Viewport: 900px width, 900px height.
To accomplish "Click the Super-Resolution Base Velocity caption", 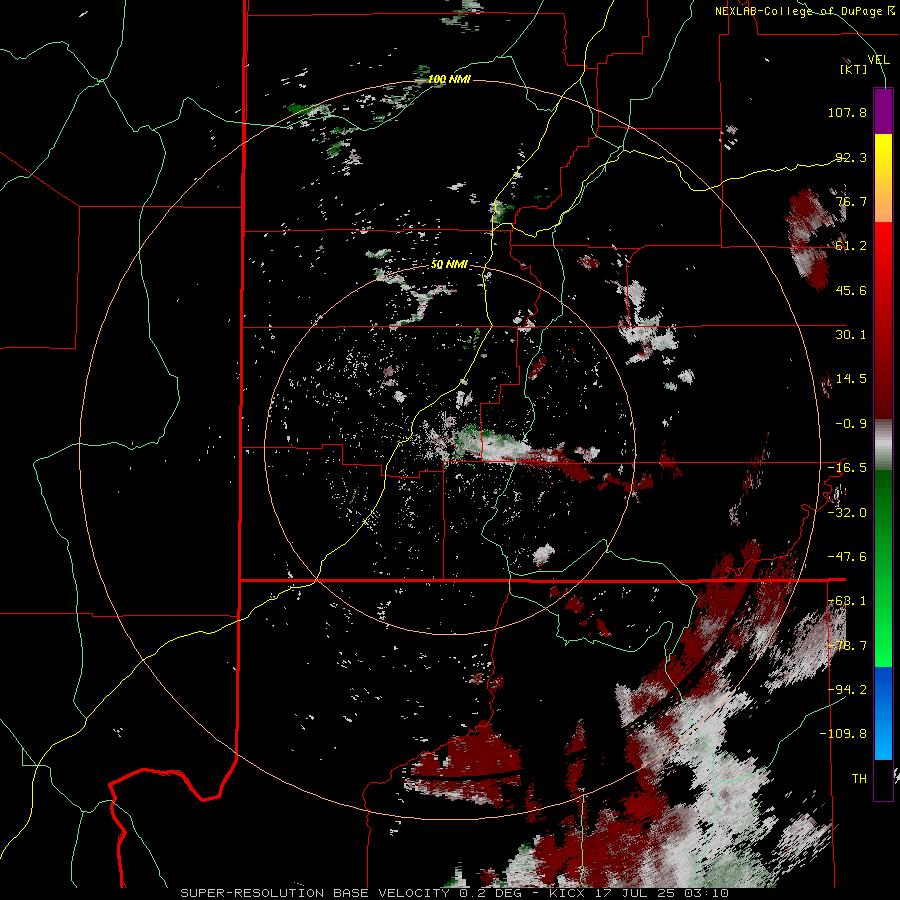I will coord(454,893).
